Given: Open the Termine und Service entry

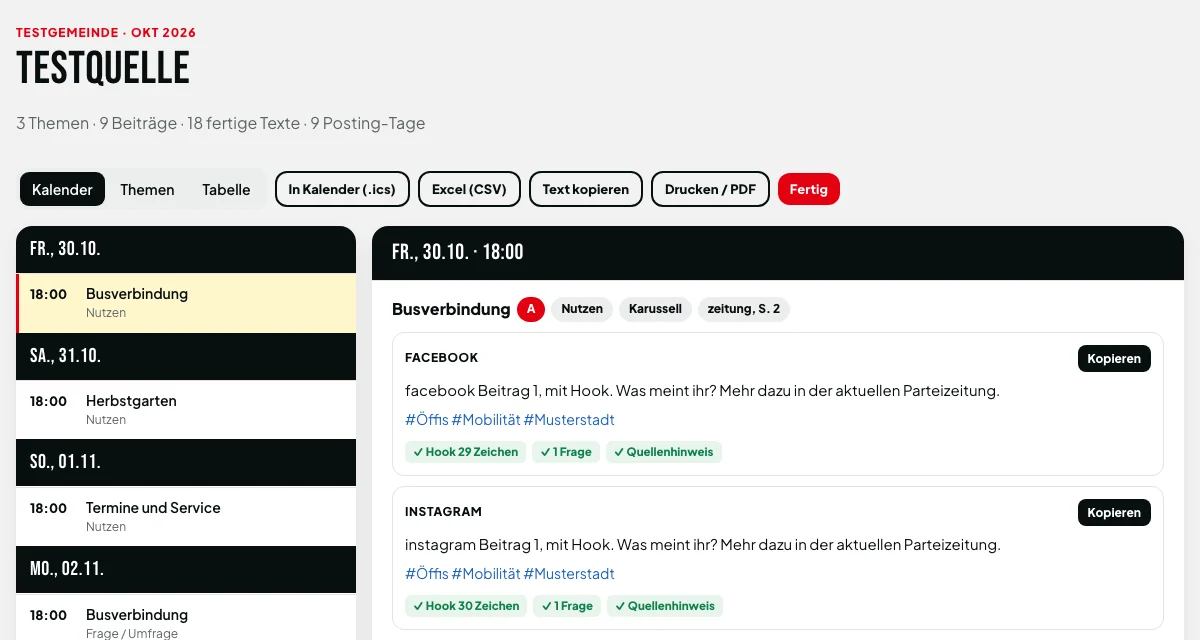Looking at the screenshot, I should click(186, 516).
